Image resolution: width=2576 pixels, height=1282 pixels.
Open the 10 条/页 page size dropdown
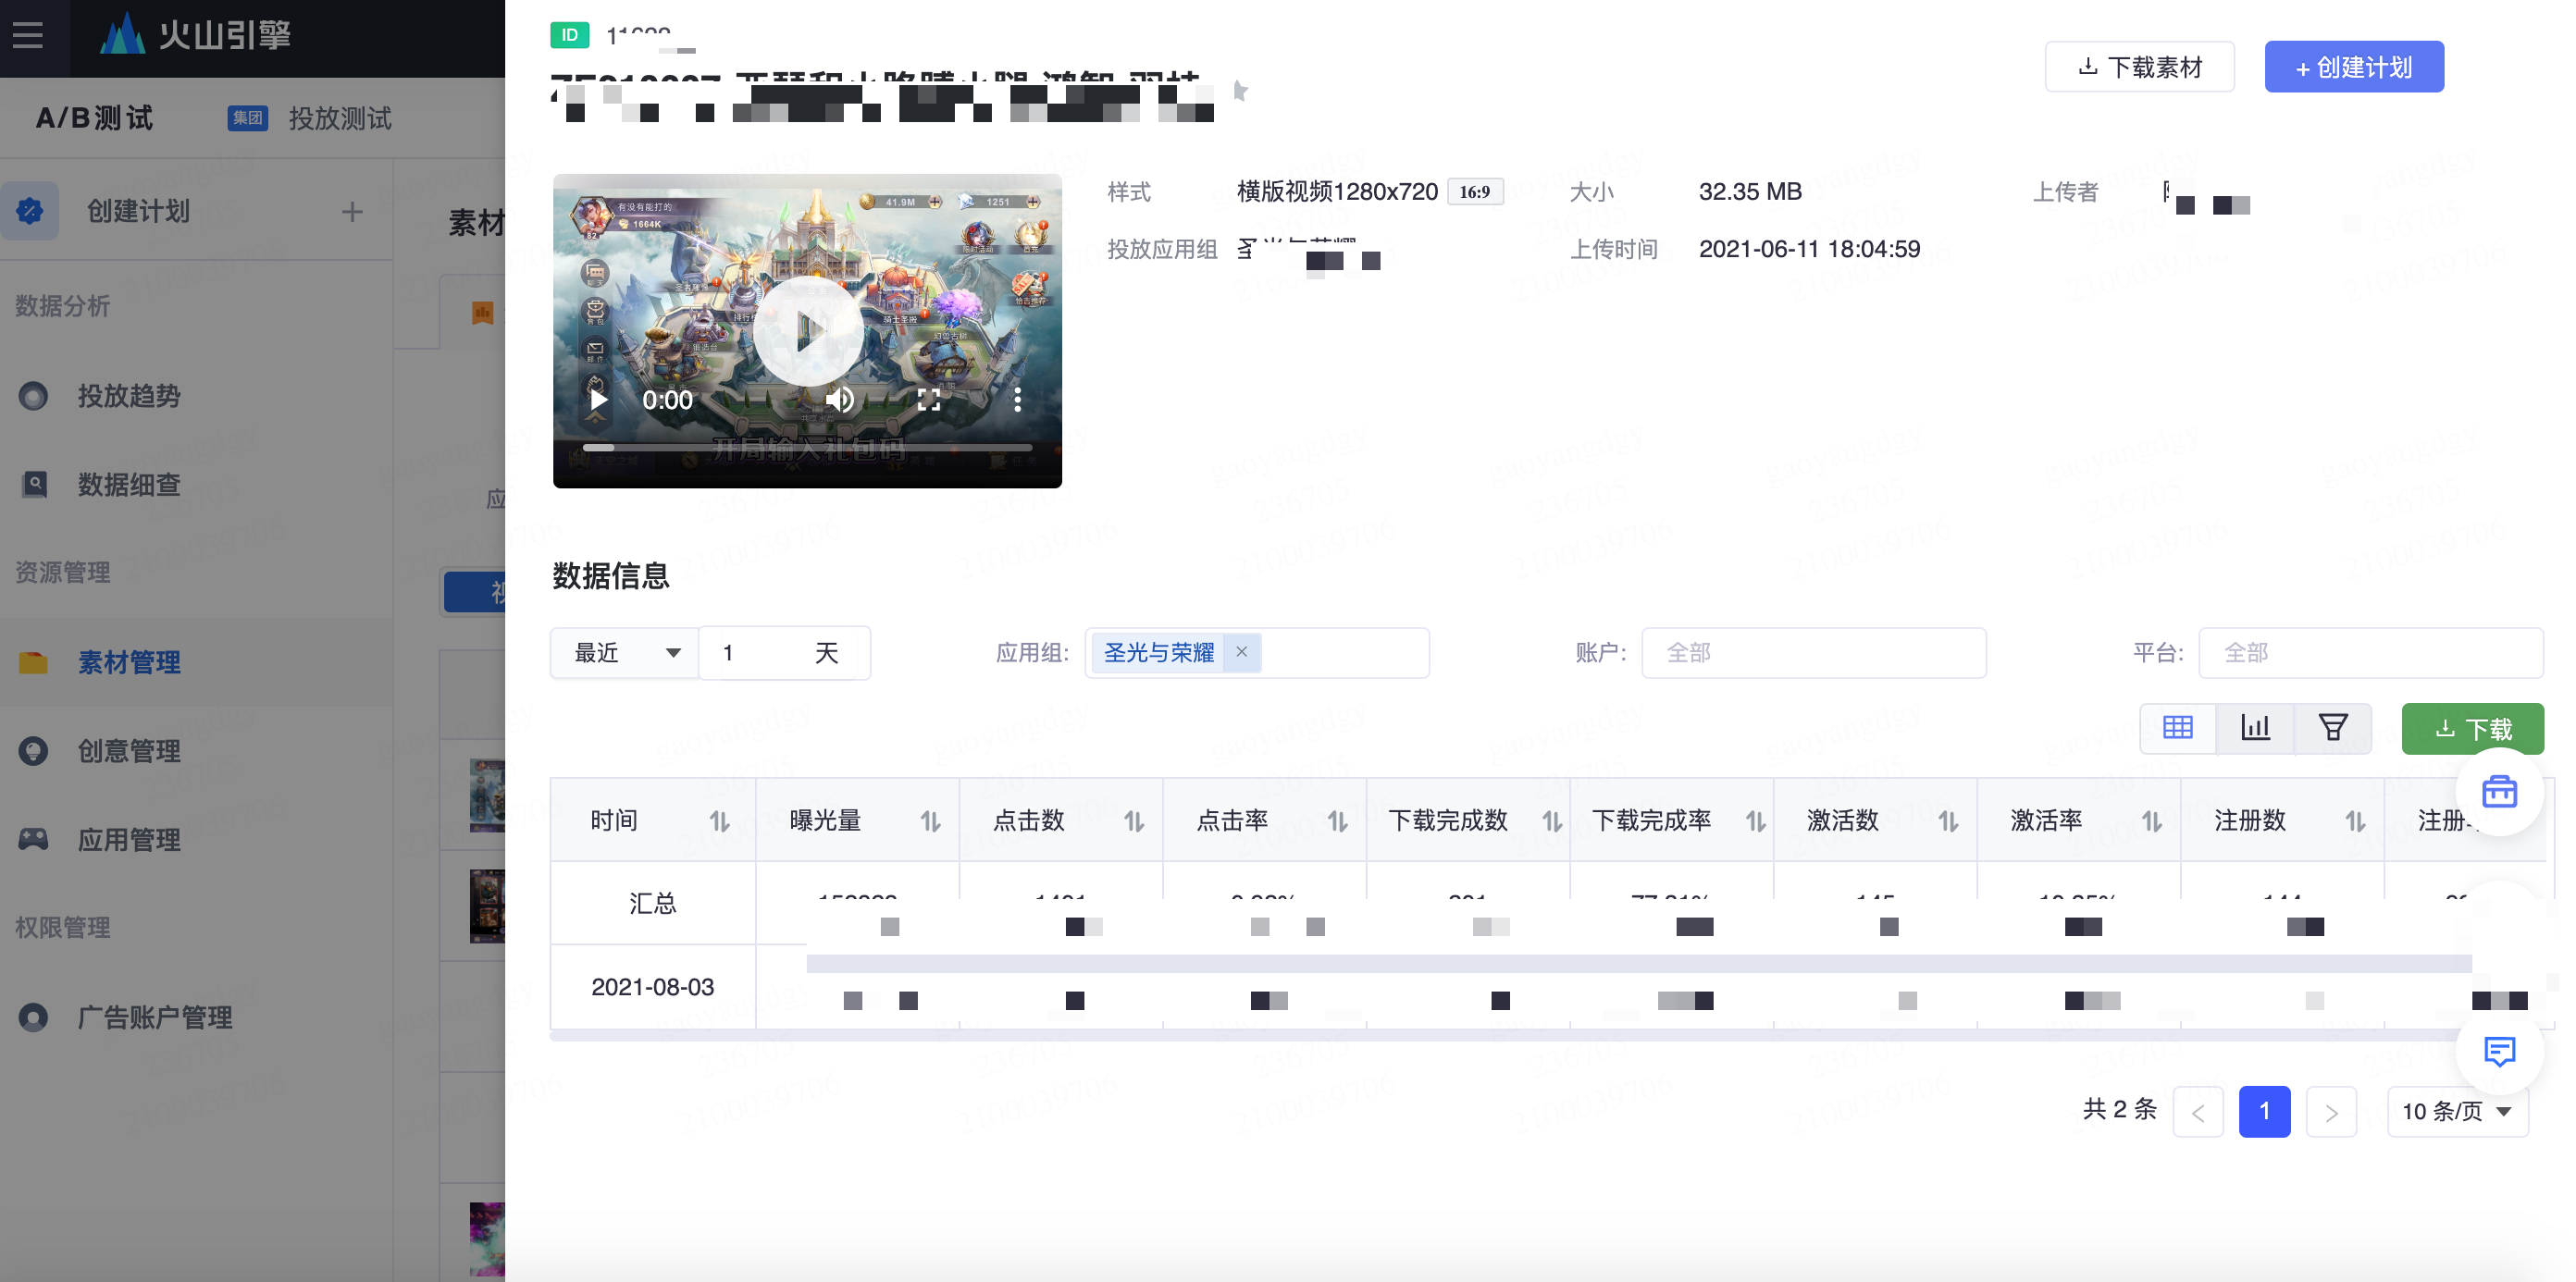pyautogui.click(x=2457, y=1112)
